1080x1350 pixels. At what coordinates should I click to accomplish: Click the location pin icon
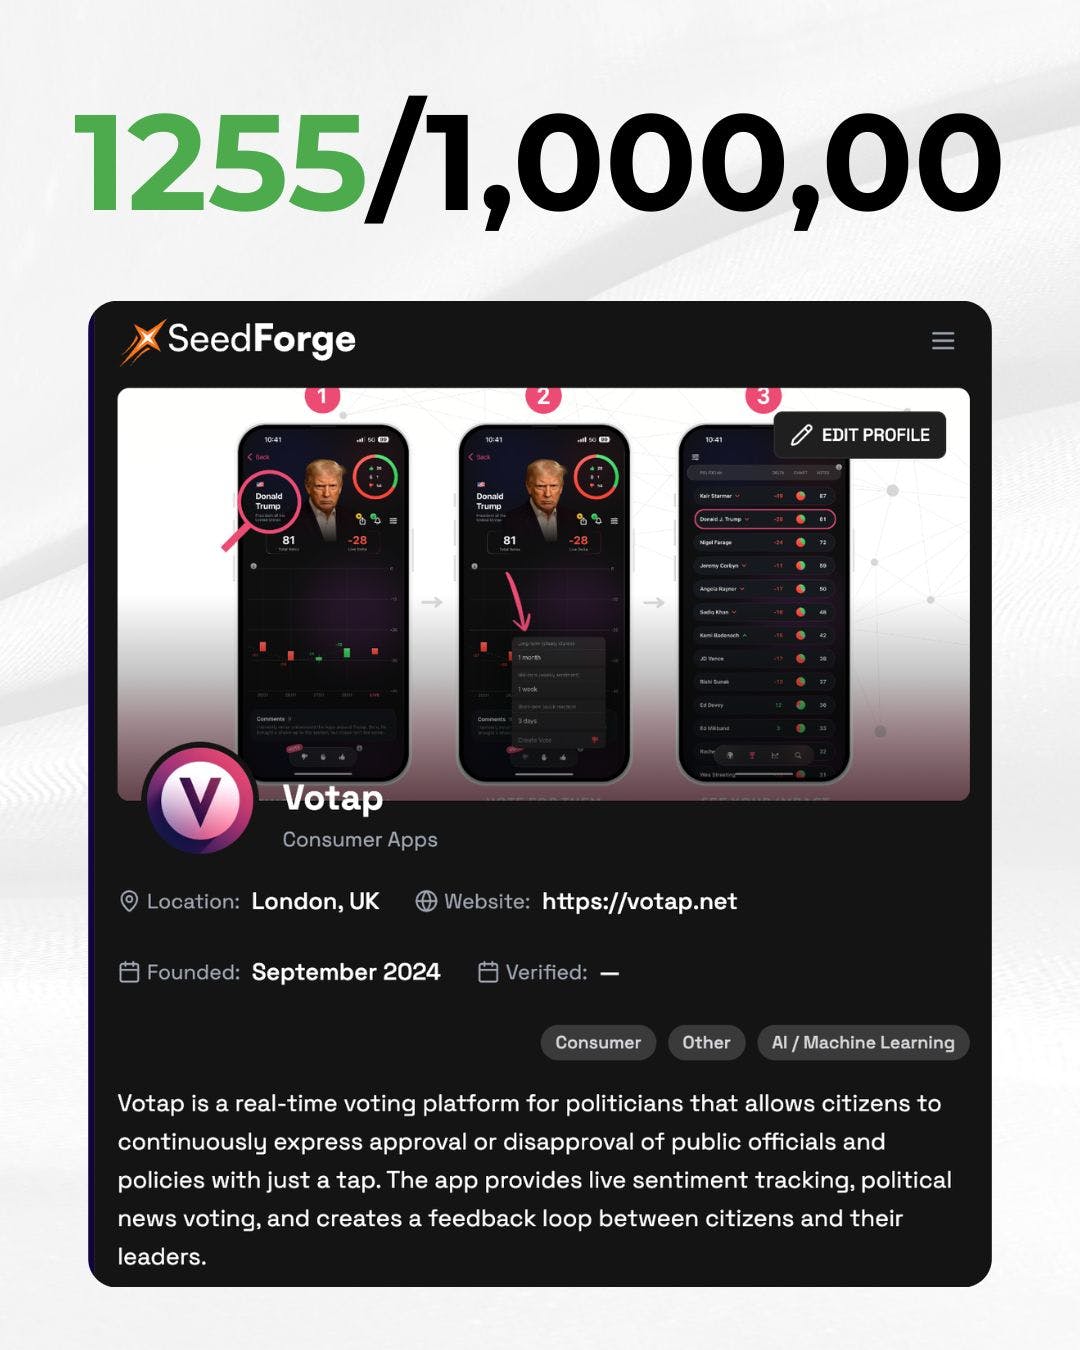(129, 901)
